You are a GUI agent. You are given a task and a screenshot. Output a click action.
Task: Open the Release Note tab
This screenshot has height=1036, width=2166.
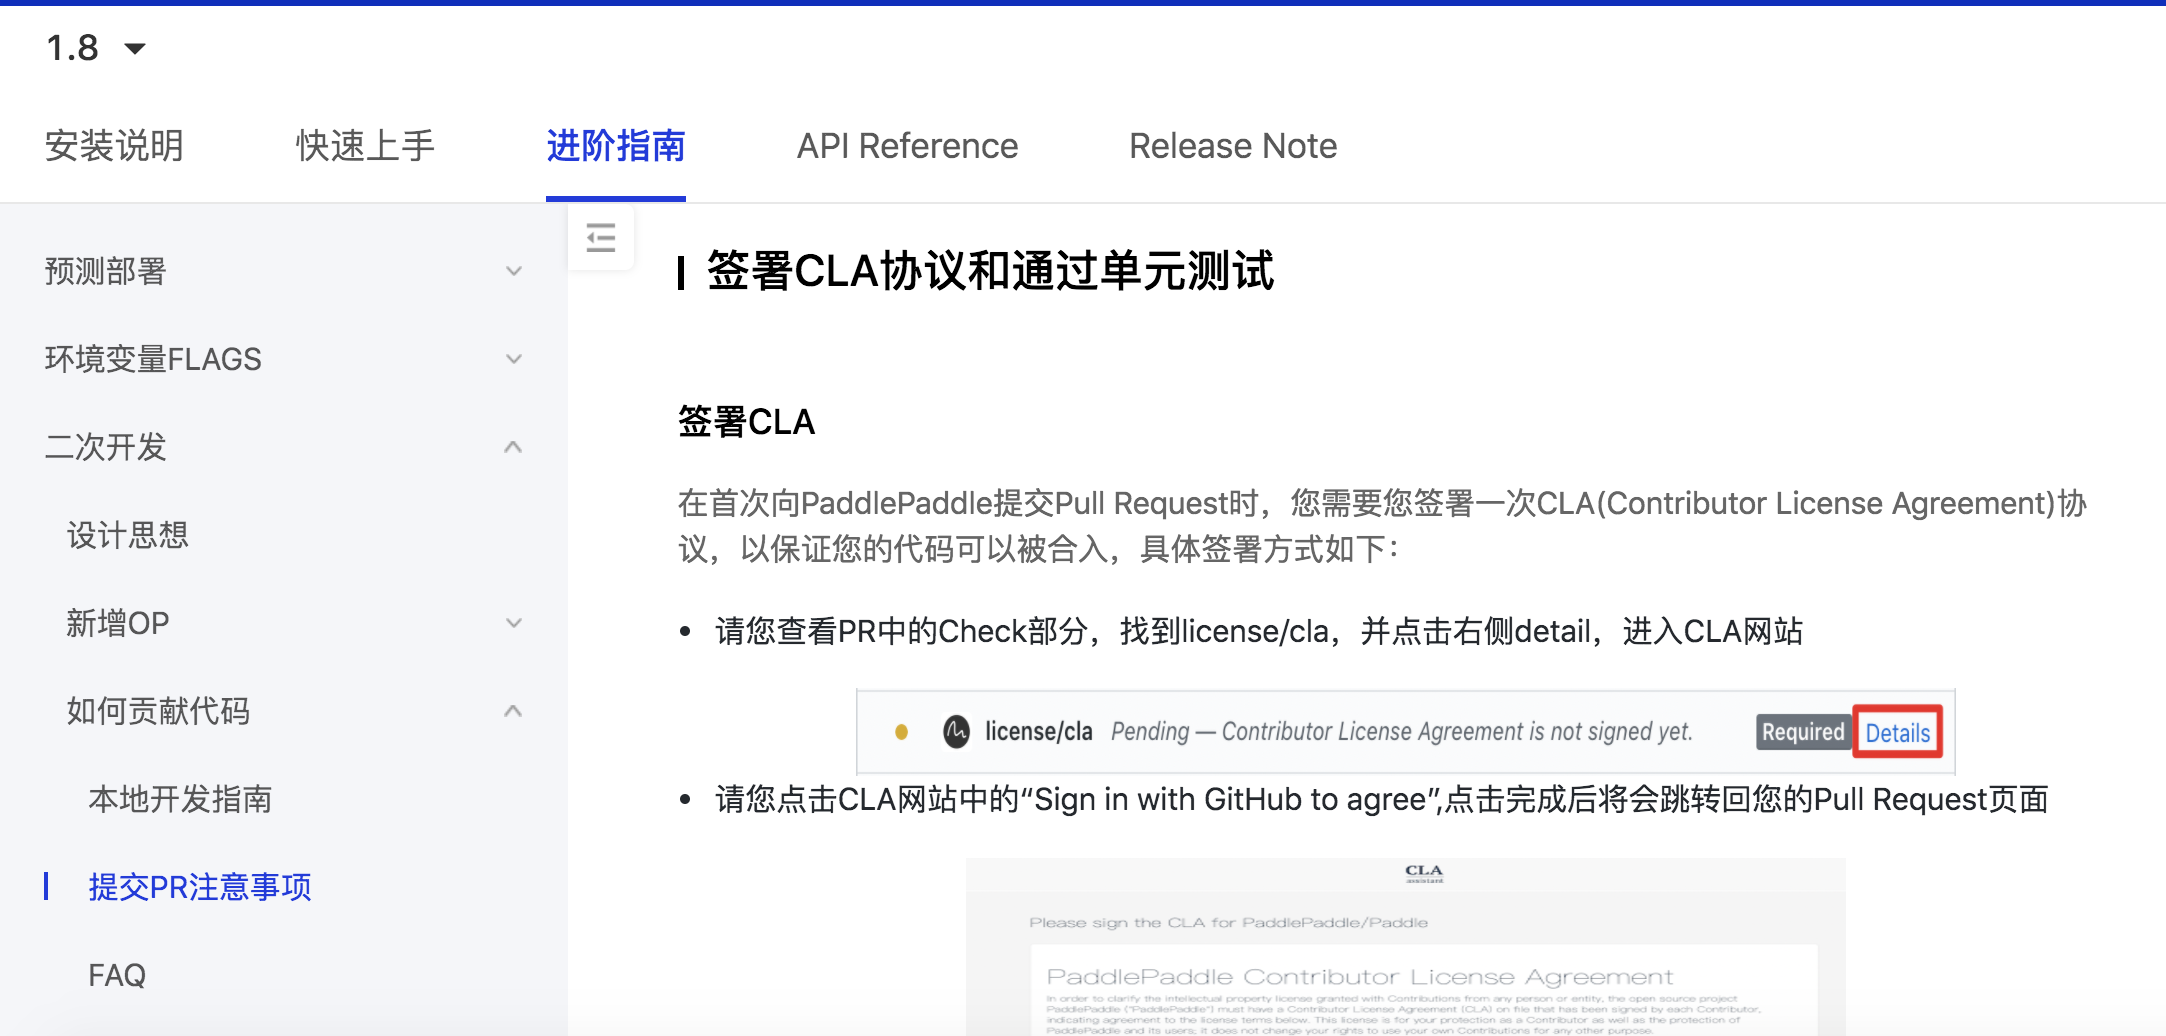[x=1233, y=146]
